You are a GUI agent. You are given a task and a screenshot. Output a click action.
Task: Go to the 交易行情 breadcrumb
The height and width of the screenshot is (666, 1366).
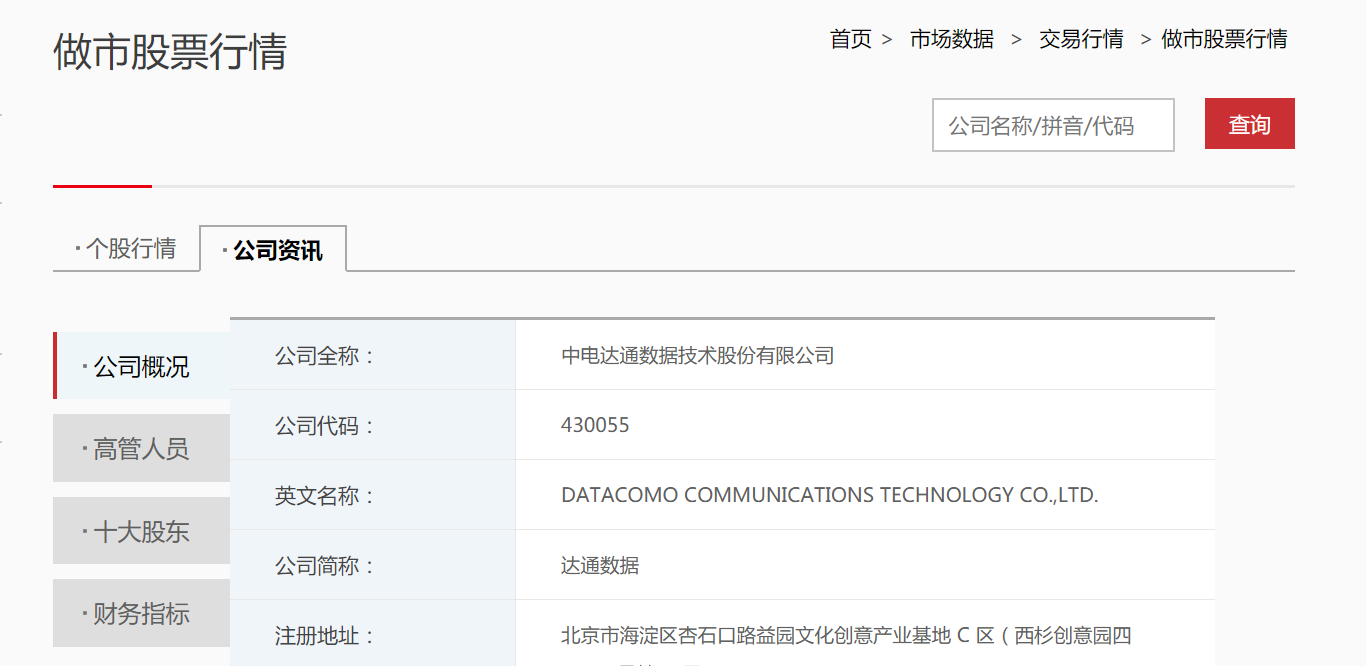pyautogui.click(x=1081, y=39)
